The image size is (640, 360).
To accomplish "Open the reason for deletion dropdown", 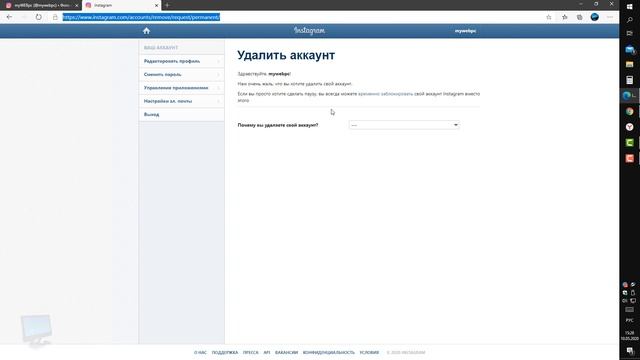I will pos(404,125).
